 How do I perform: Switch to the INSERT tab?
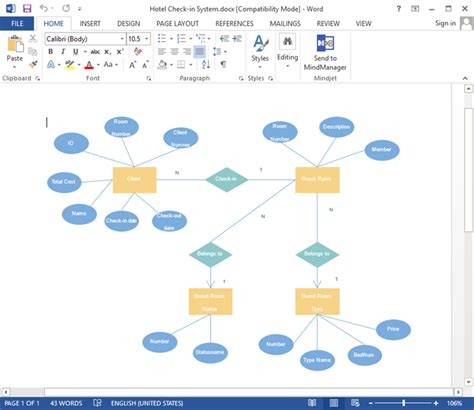(90, 23)
